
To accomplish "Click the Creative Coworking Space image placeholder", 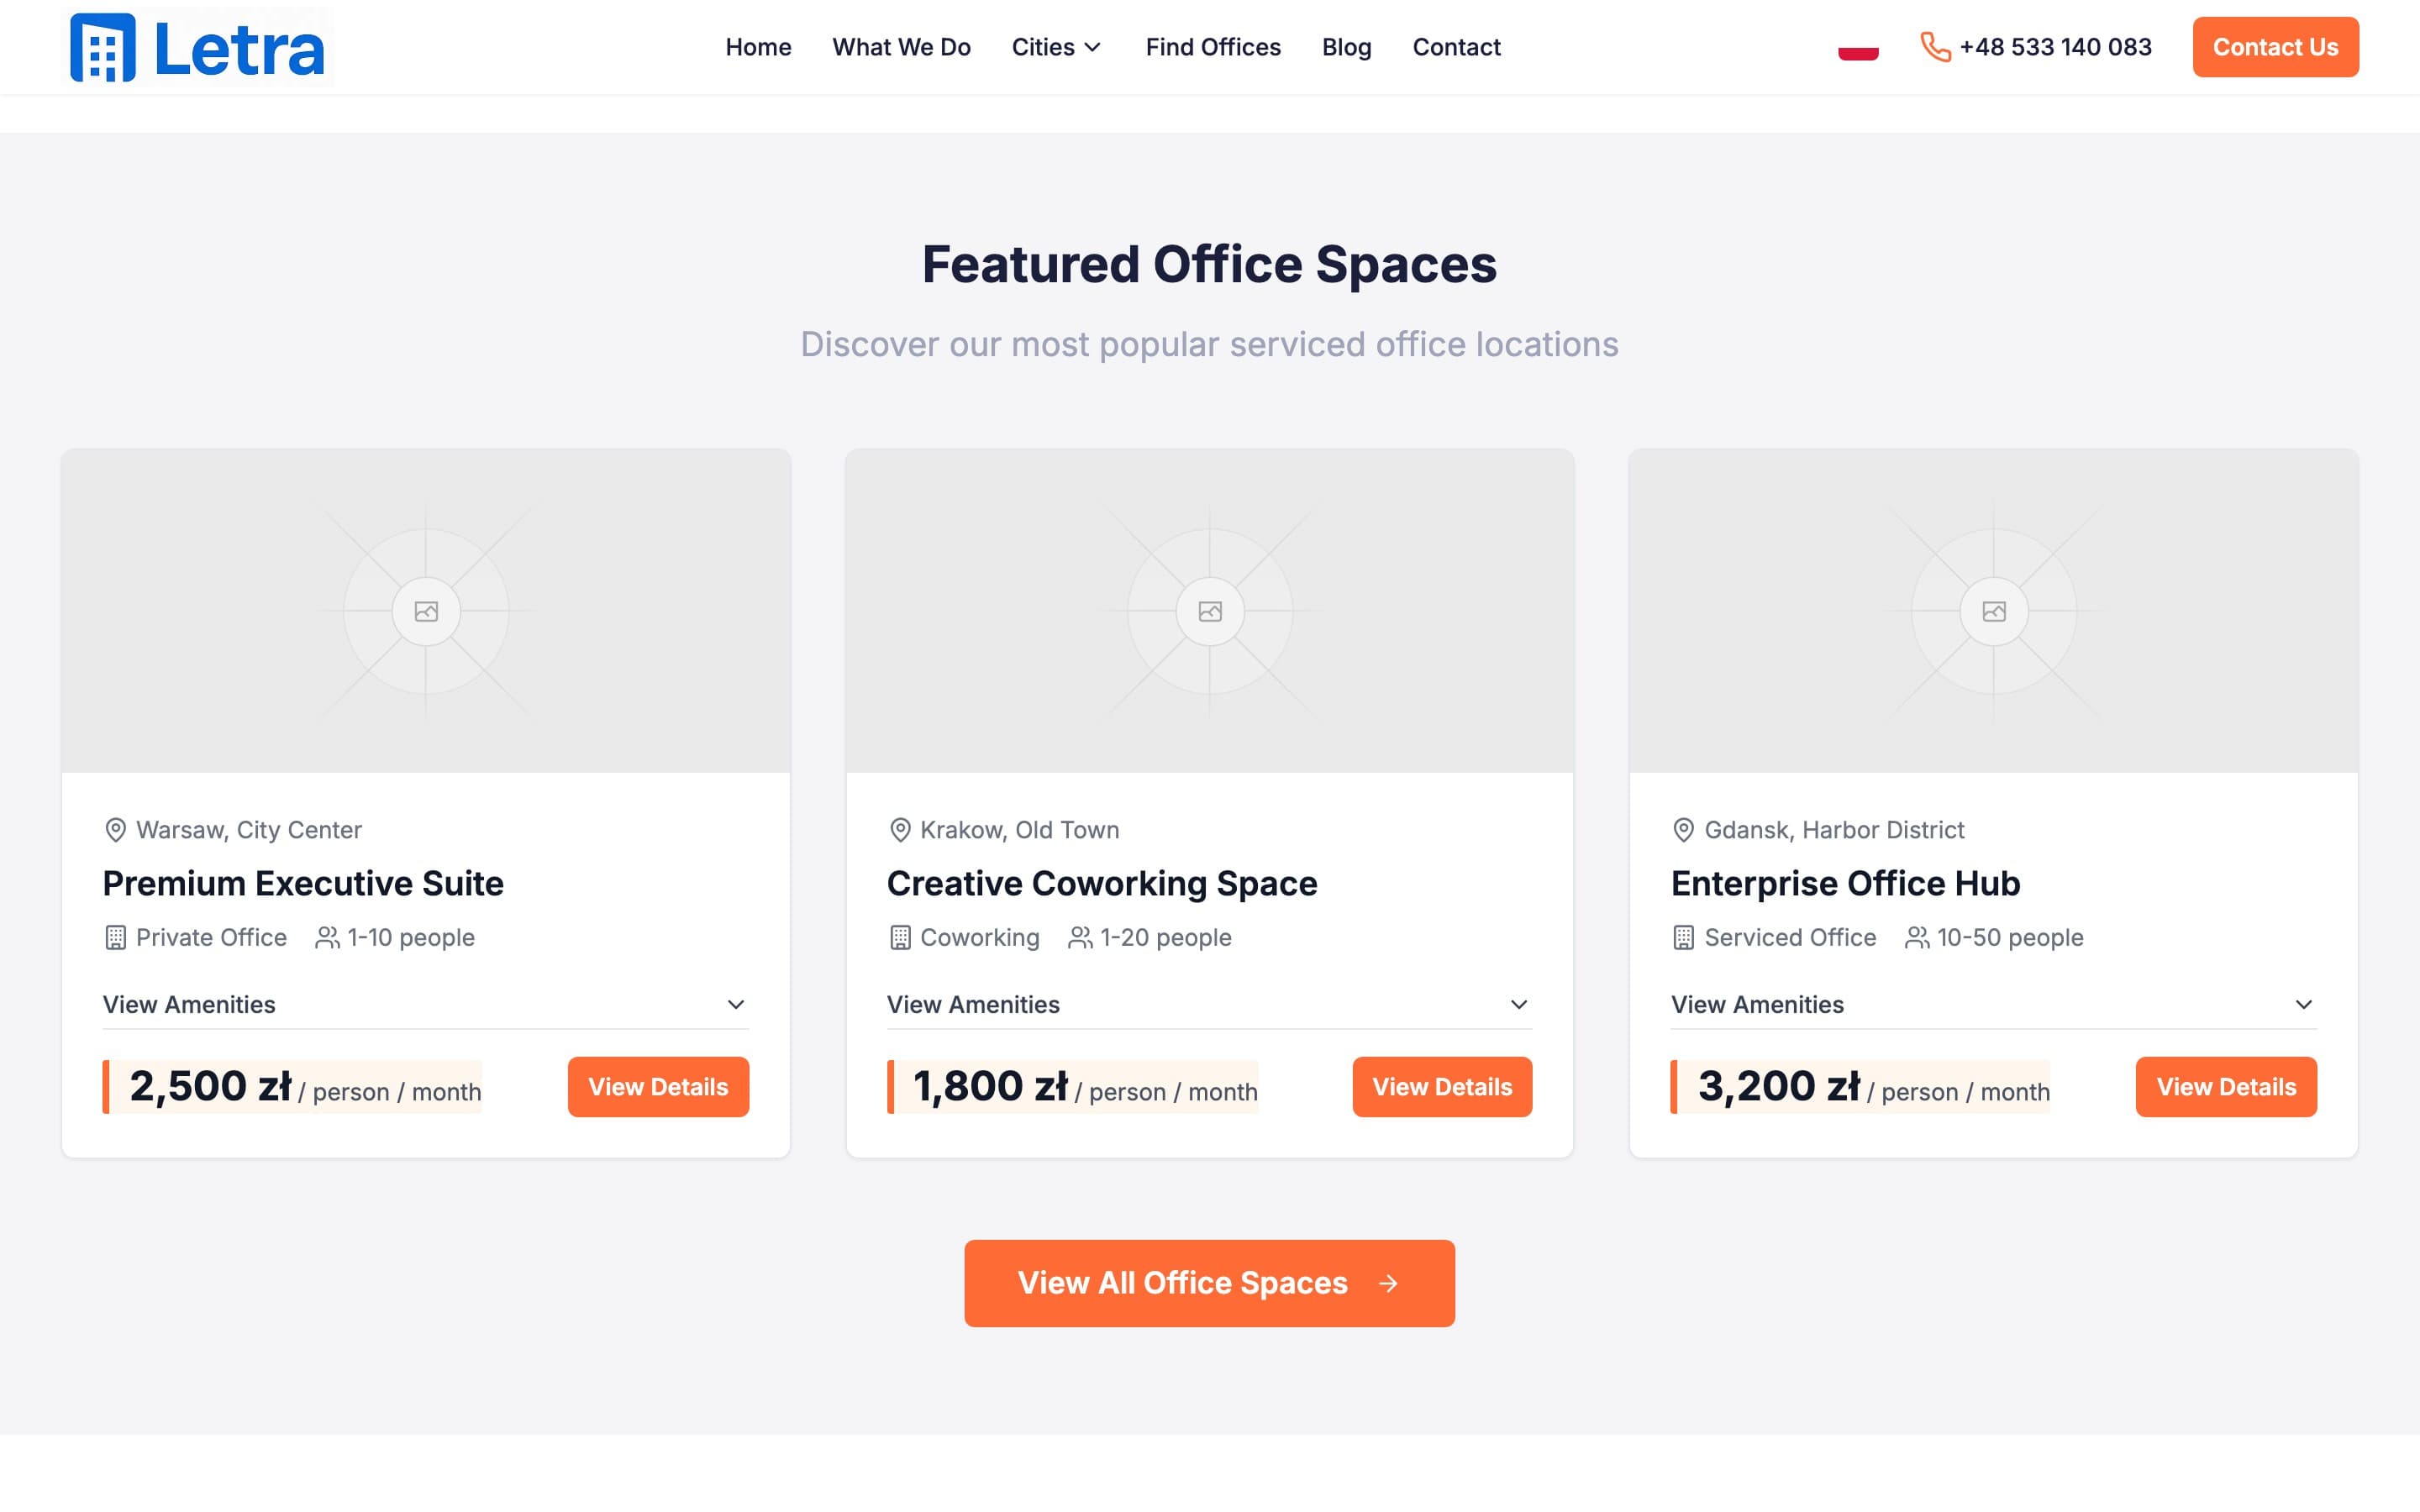I will pyautogui.click(x=1209, y=611).
